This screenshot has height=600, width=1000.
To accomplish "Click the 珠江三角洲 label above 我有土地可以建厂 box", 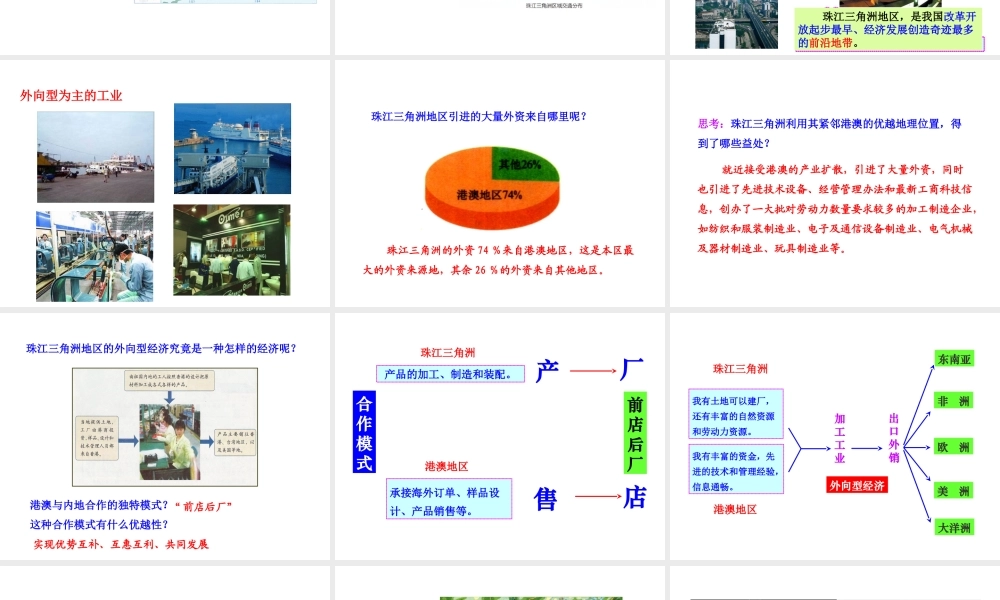I will 740,369.
